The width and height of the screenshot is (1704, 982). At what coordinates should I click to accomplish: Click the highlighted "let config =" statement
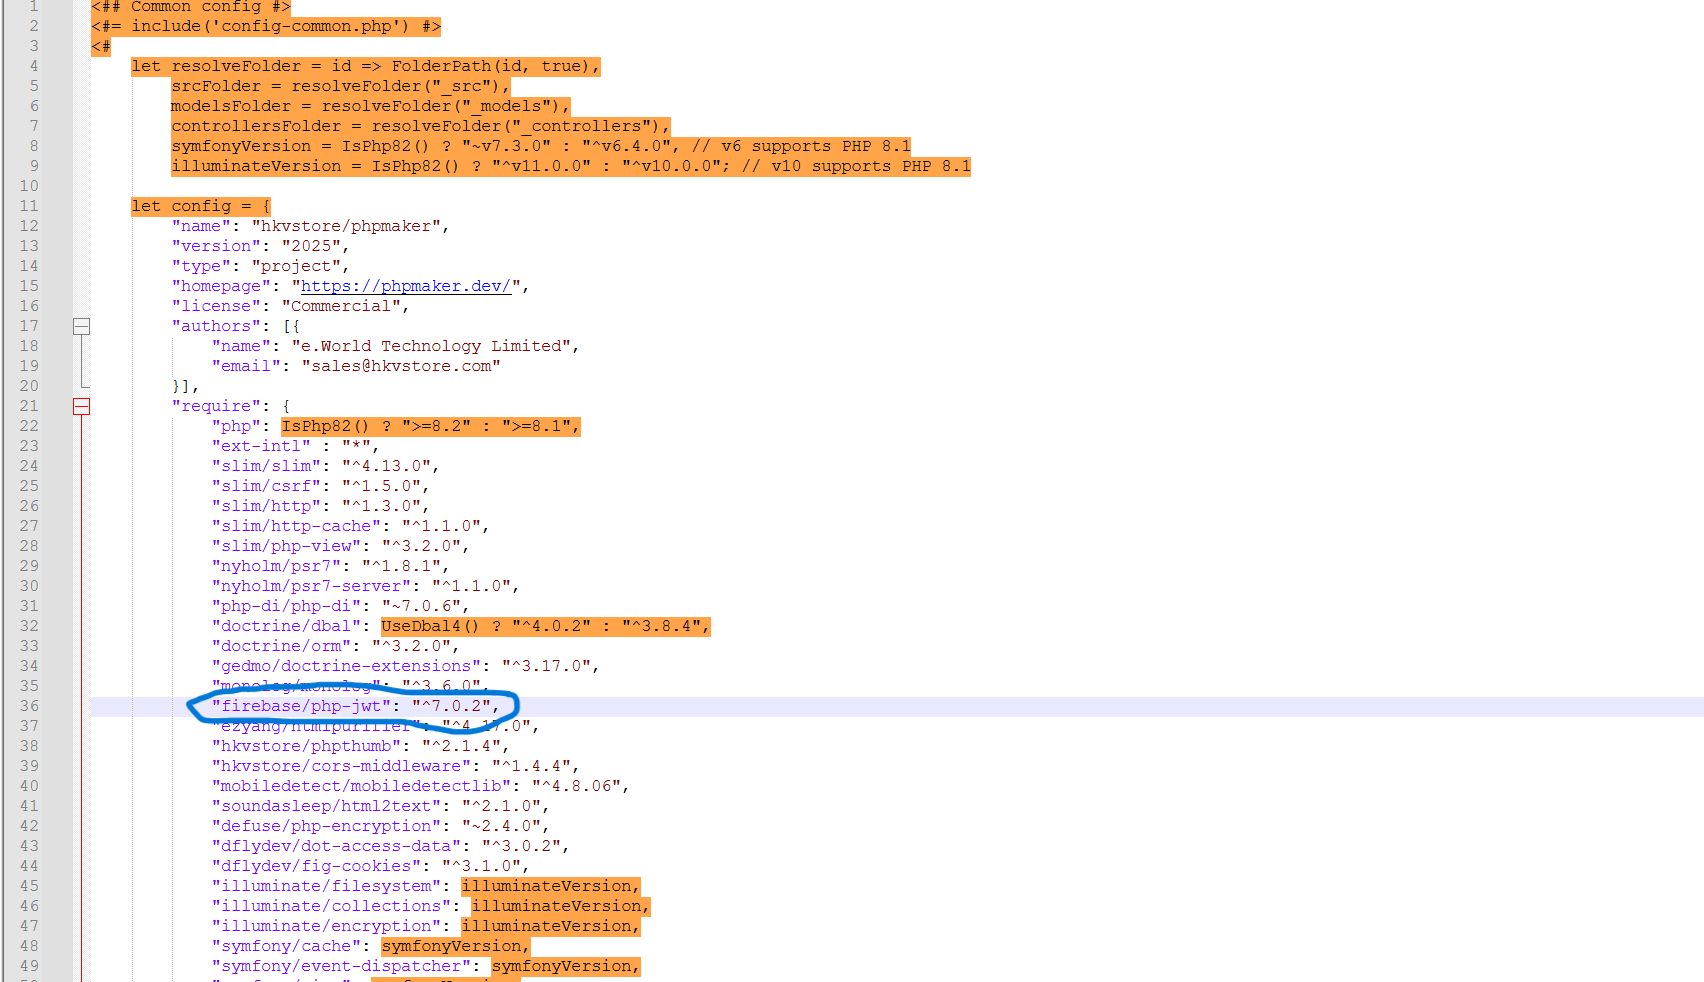(200, 206)
